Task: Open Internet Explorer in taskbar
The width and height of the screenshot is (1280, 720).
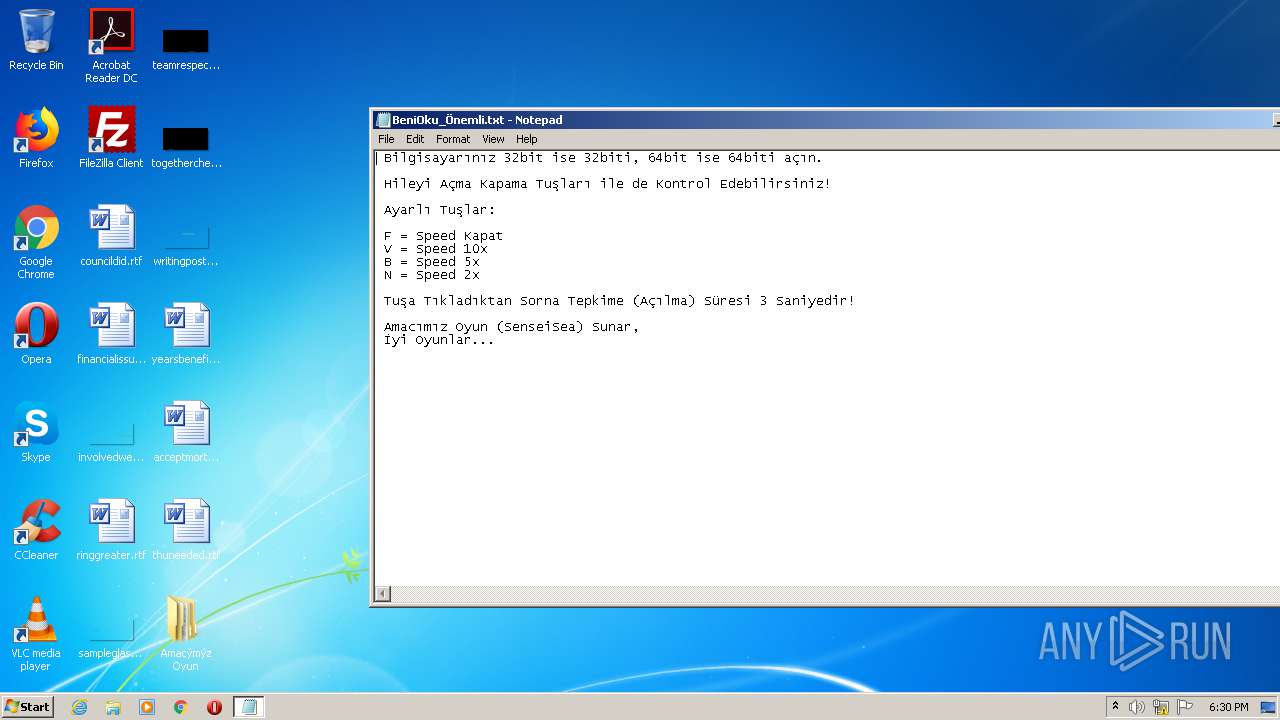Action: [79, 707]
